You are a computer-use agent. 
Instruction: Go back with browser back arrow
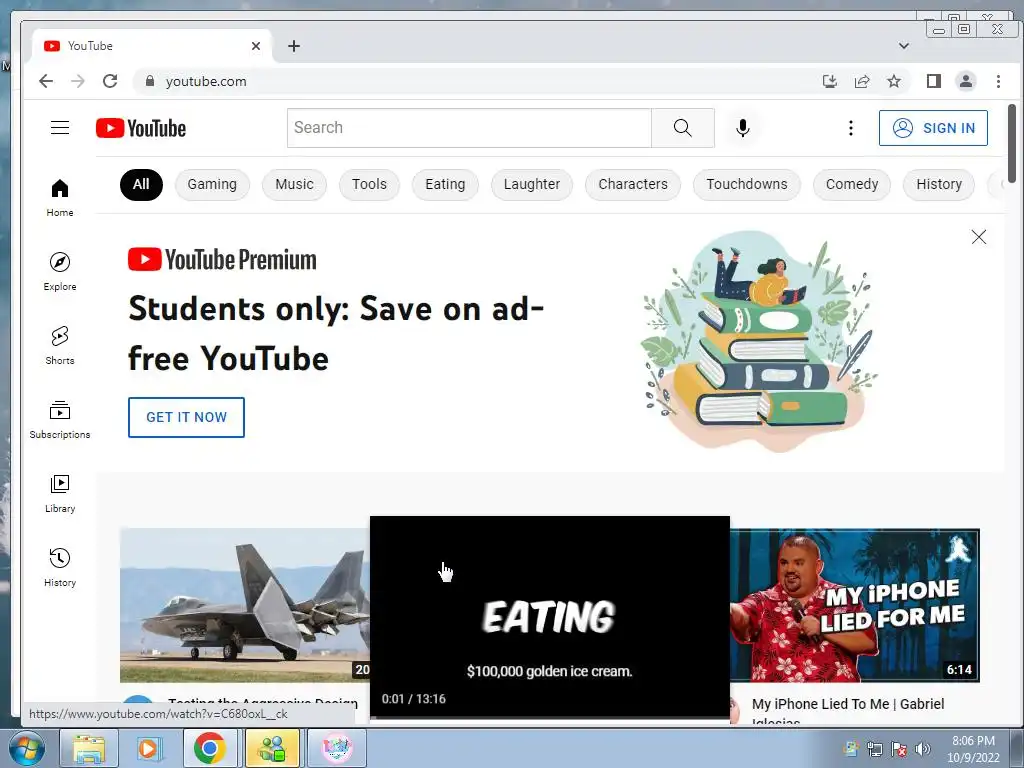(46, 81)
